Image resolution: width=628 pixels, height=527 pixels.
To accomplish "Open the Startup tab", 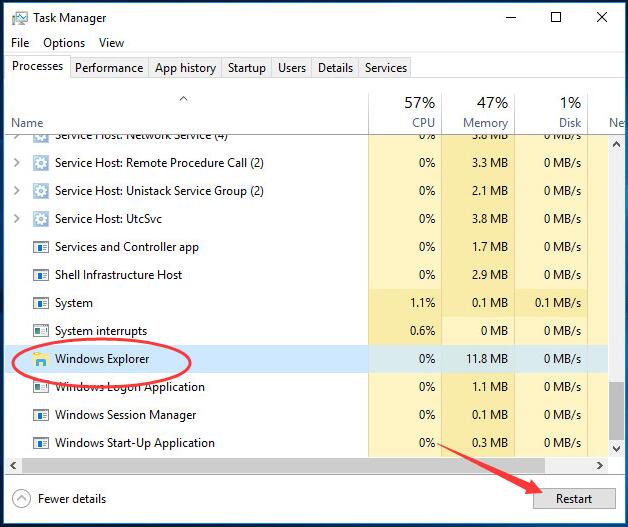I will pyautogui.click(x=247, y=68).
